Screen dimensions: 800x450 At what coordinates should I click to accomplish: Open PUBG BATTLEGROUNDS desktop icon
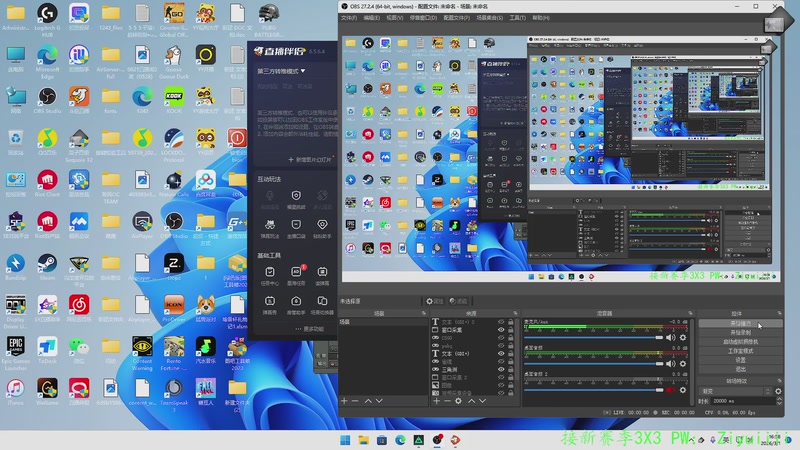[x=268, y=19]
